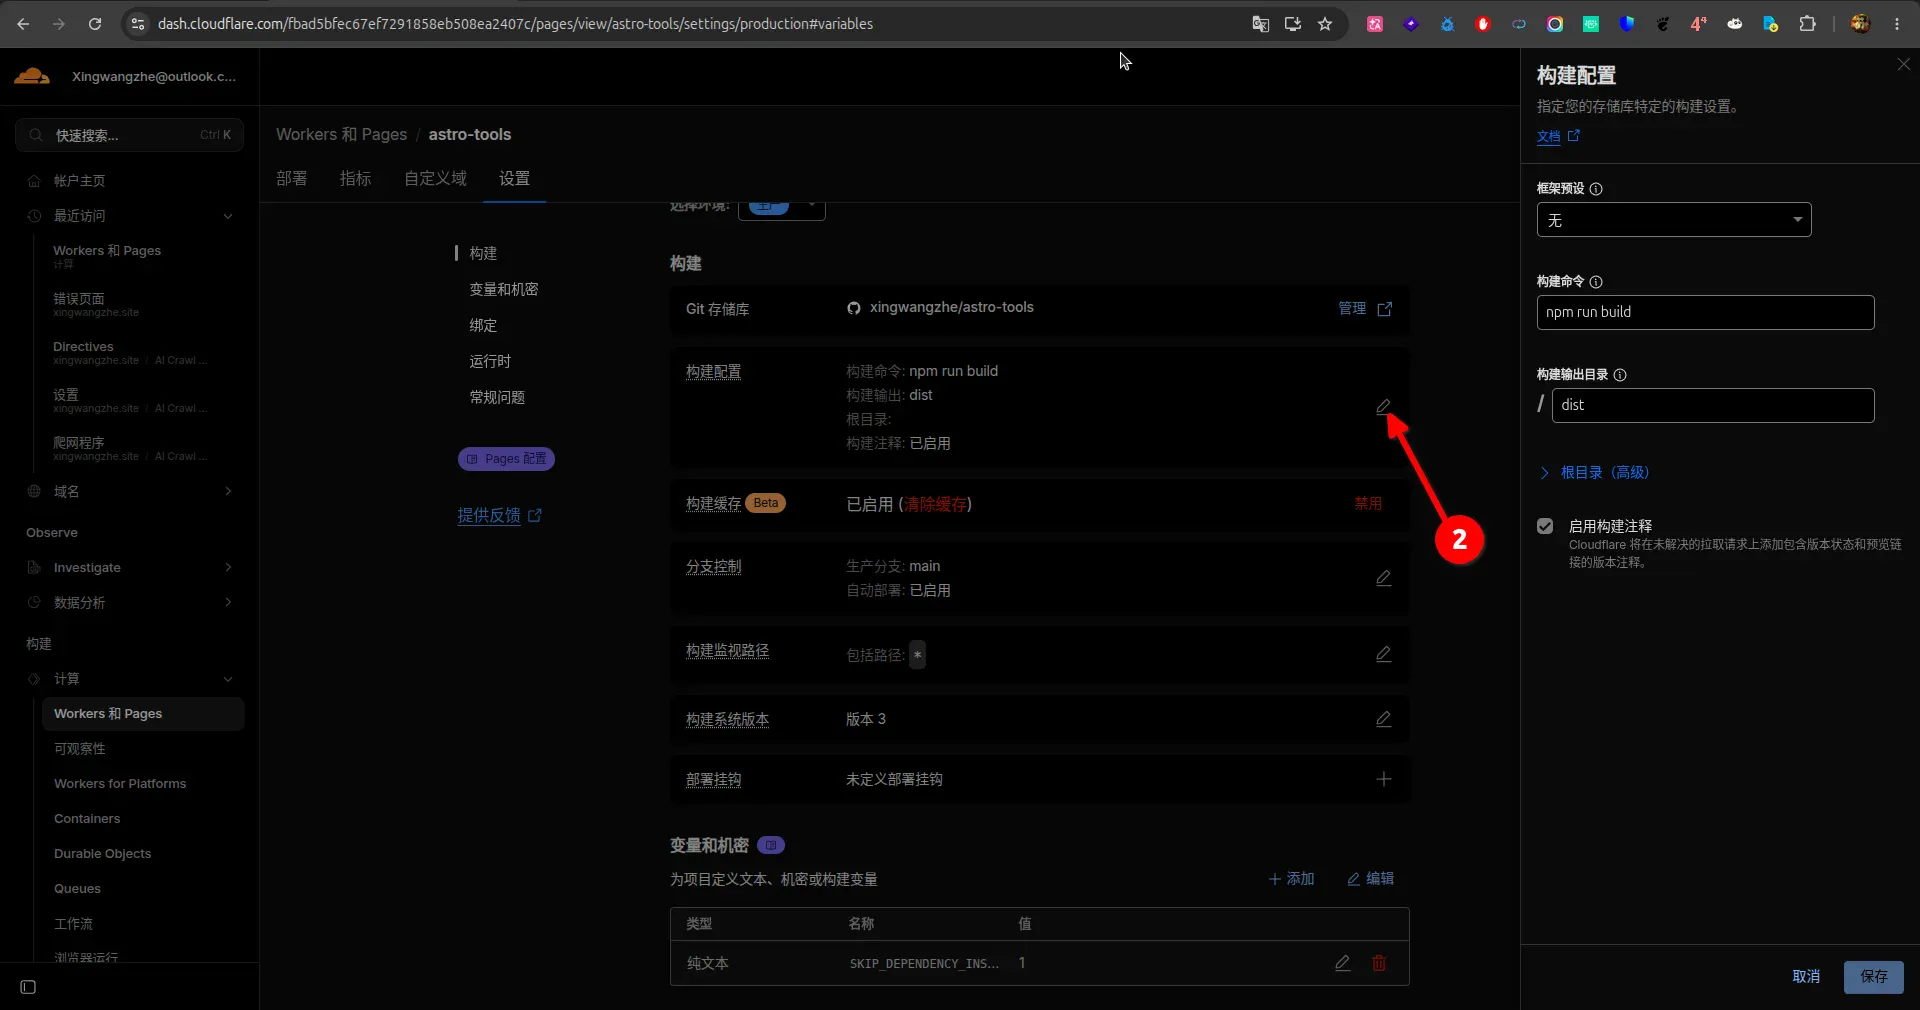Jump to 常规问题 settings section
1920x1010 pixels.
pos(497,397)
